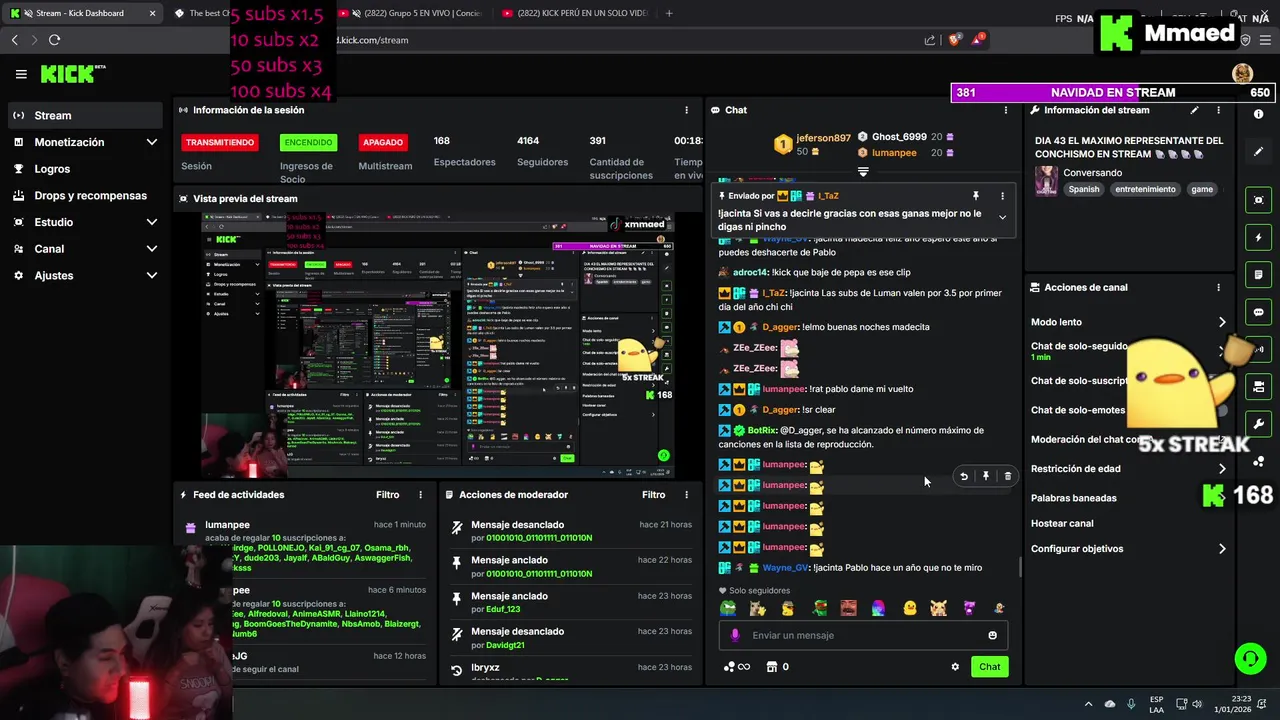
Task: Click the info icon in right sidebar
Action: 1258,114
